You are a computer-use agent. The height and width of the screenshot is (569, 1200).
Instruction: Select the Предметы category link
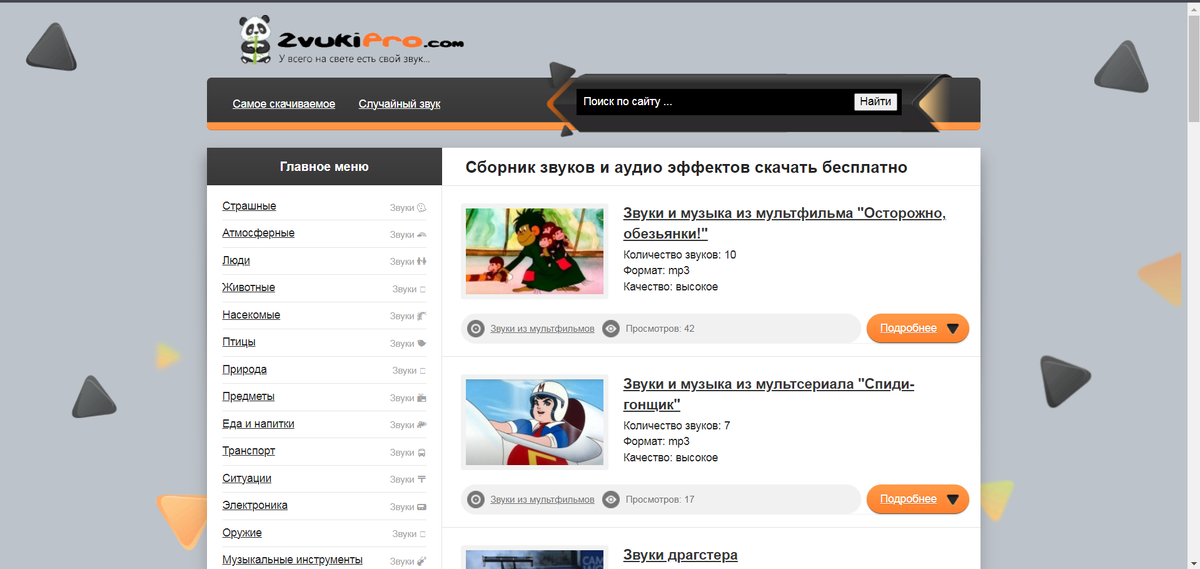pyautogui.click(x=248, y=396)
